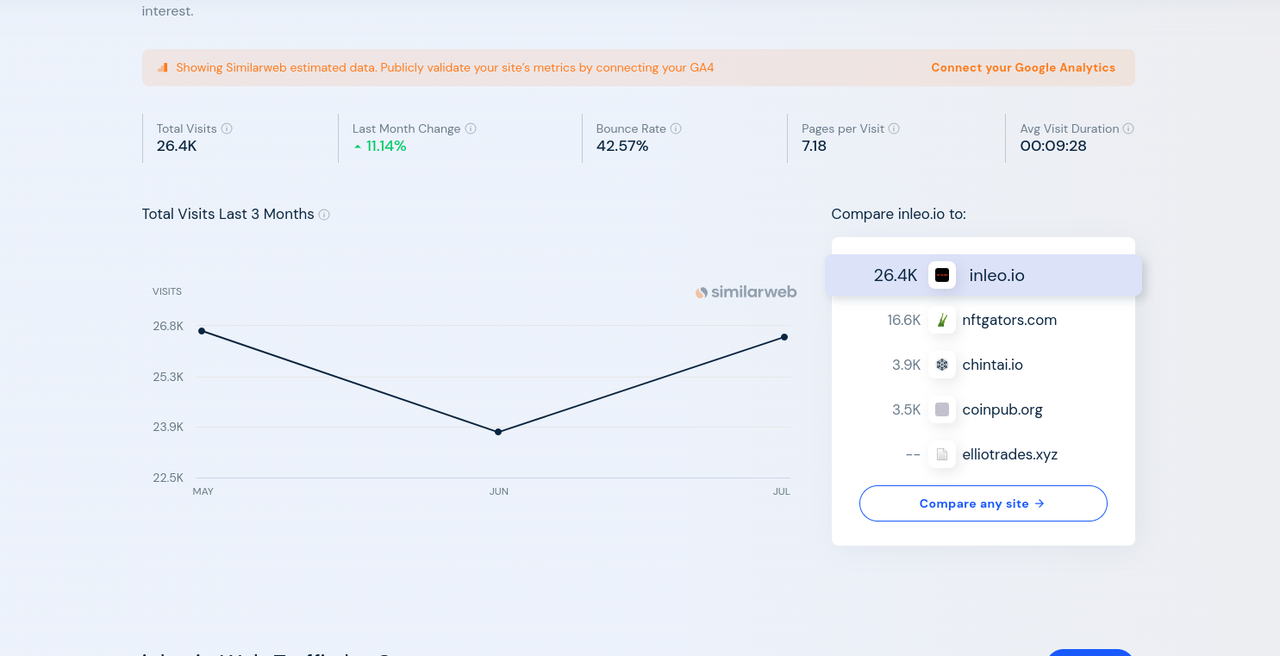Click the 26.4K Total Visits value
This screenshot has height=656, width=1280.
pyautogui.click(x=177, y=146)
